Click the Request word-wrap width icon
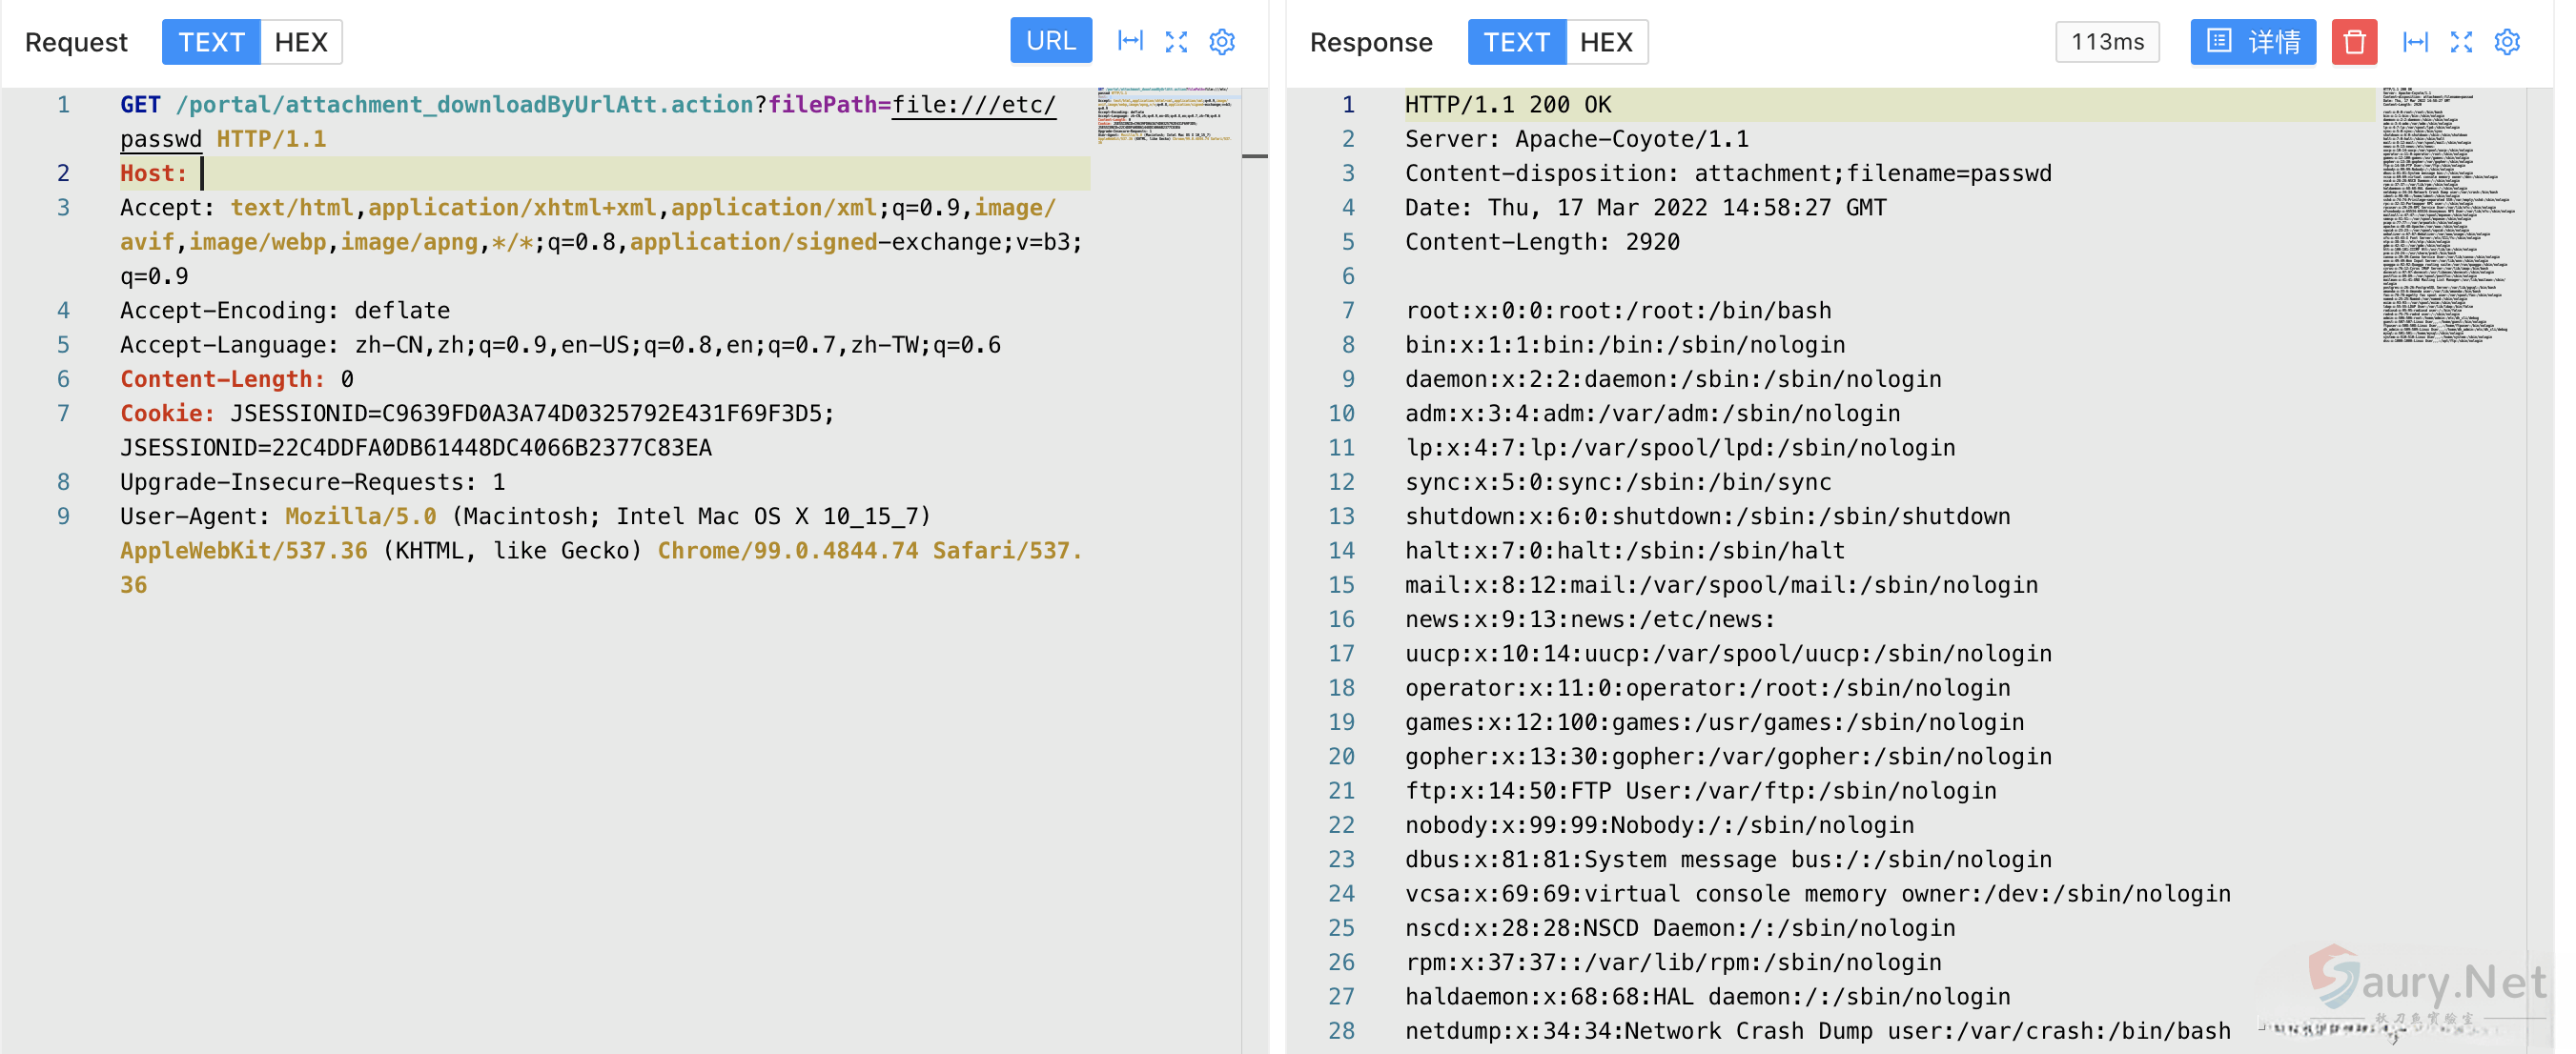Screen dimensions: 2576x1054 [x=1130, y=41]
